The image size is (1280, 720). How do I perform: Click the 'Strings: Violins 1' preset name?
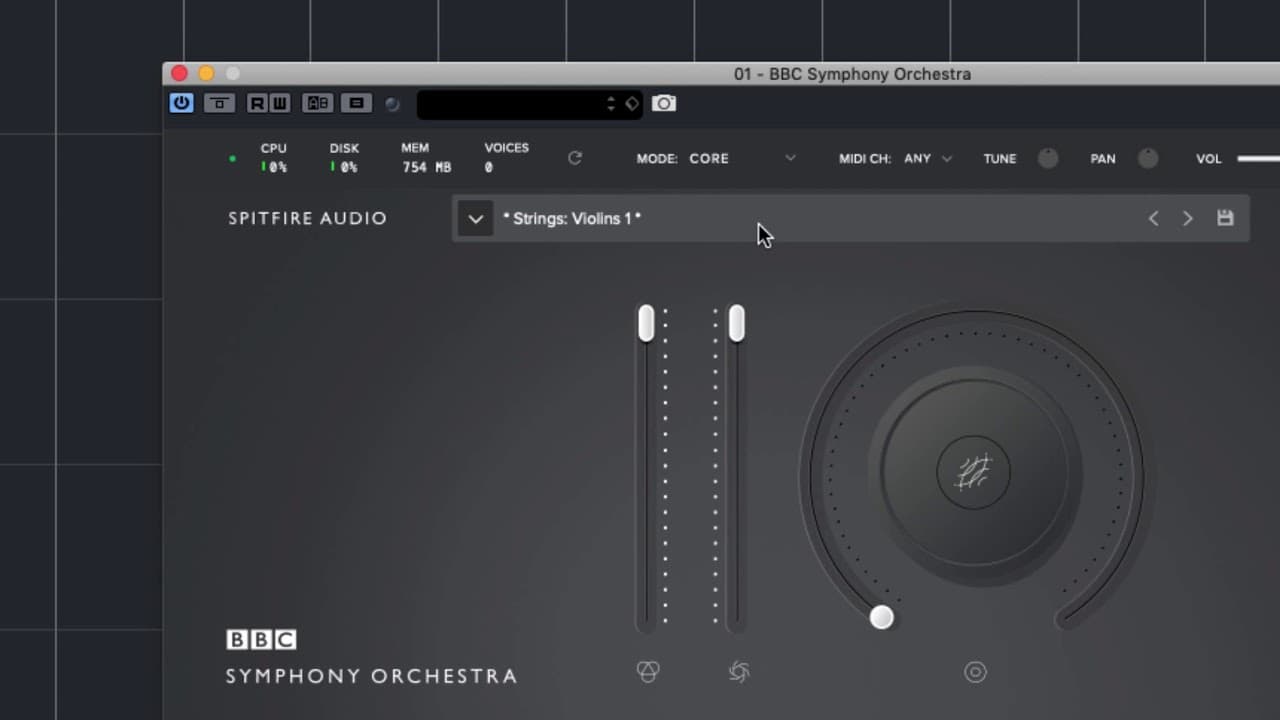click(x=572, y=218)
